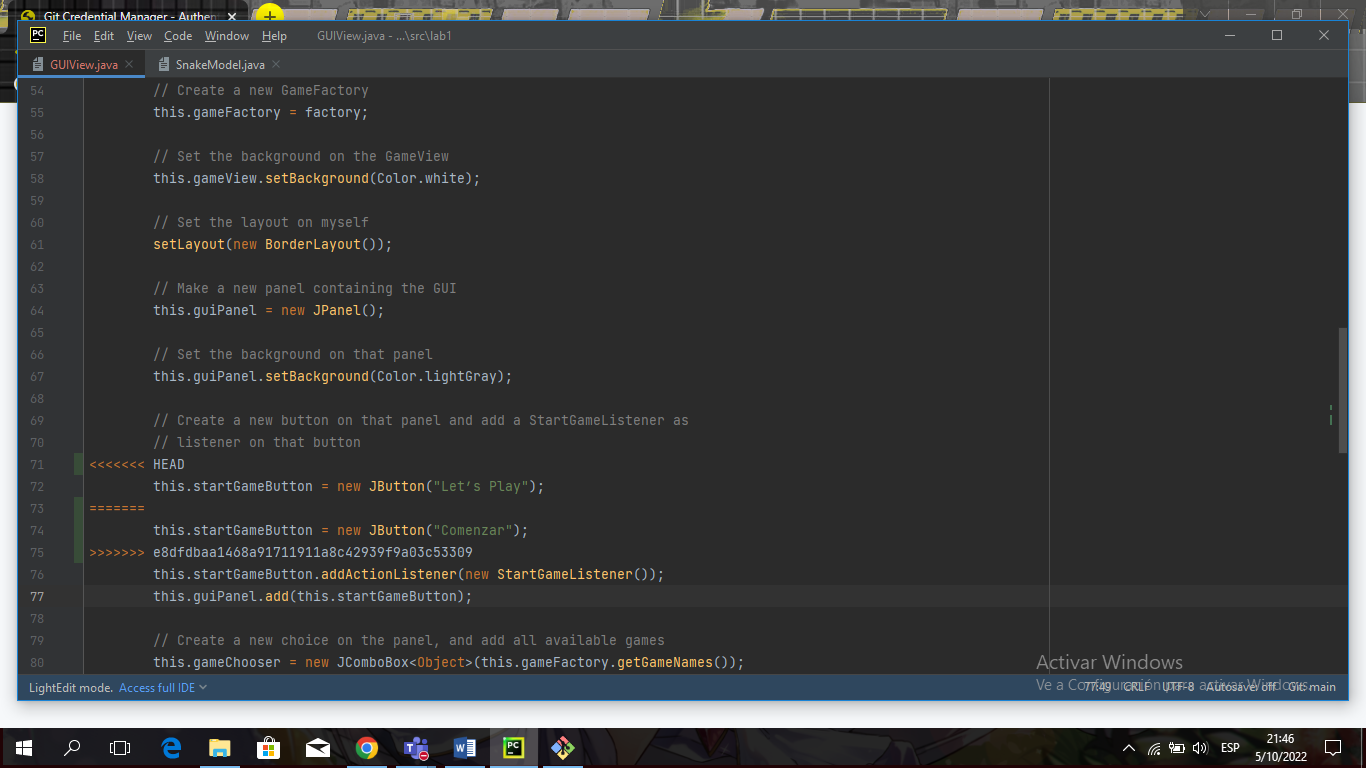Open the File menu

click(71, 35)
